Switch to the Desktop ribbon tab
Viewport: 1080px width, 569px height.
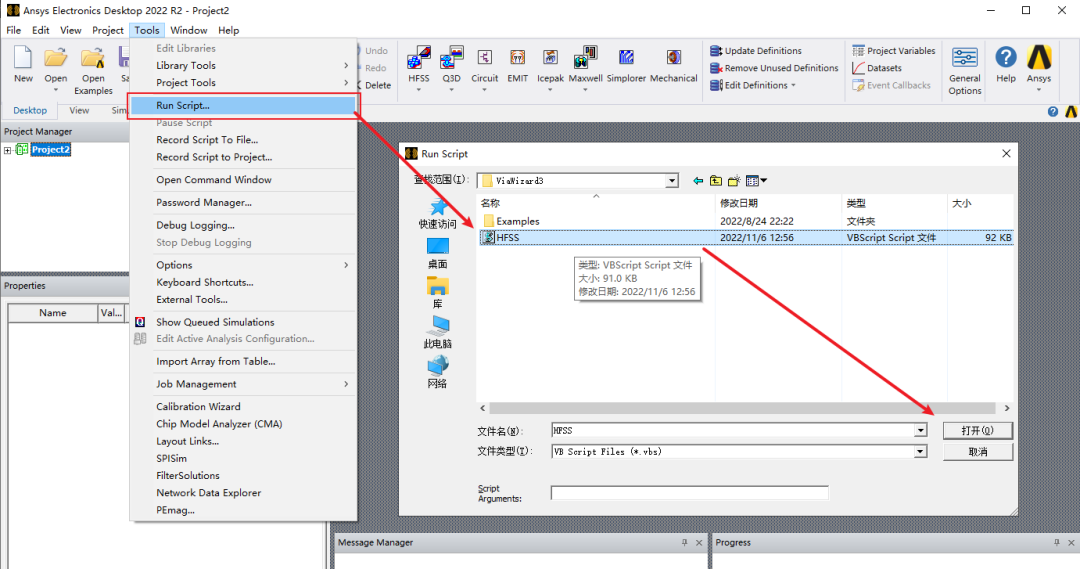click(30, 110)
